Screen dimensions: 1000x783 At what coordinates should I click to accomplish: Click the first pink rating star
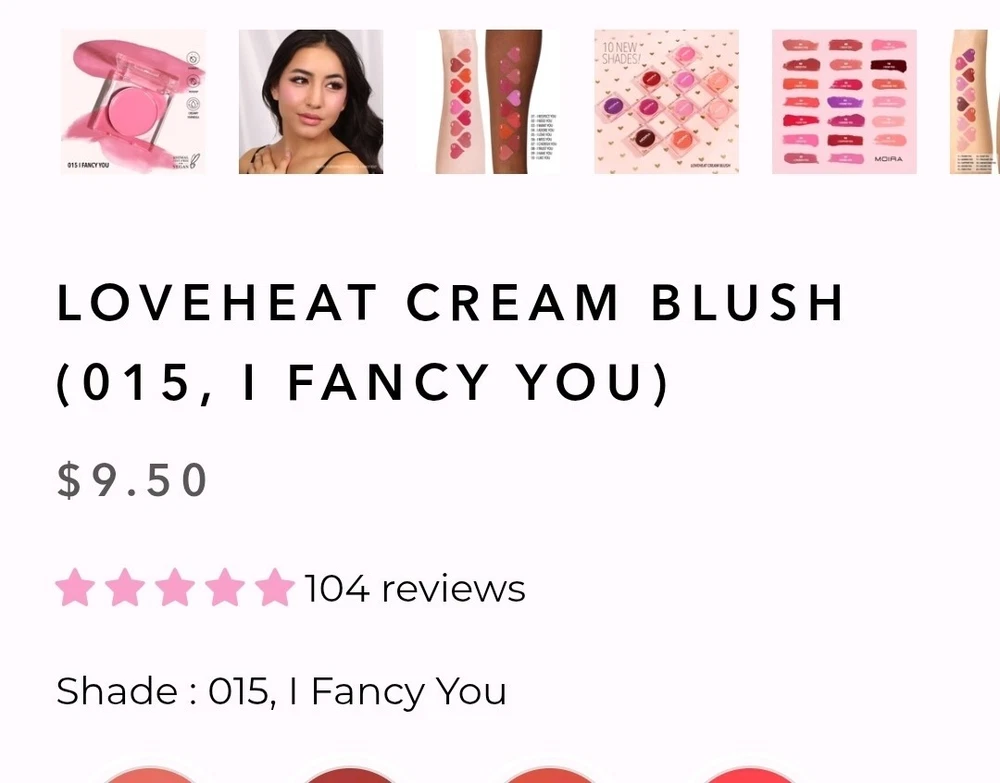click(x=75, y=587)
